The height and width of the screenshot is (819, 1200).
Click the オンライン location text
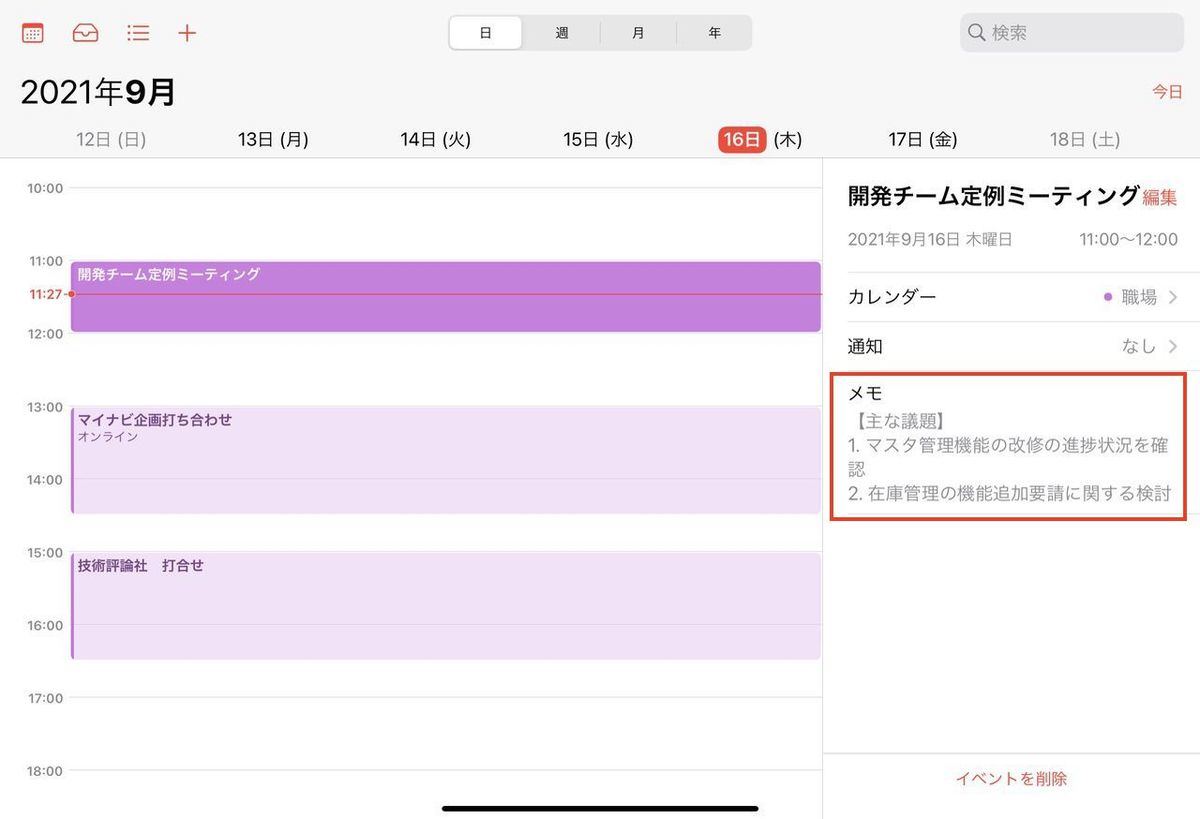pos(108,437)
